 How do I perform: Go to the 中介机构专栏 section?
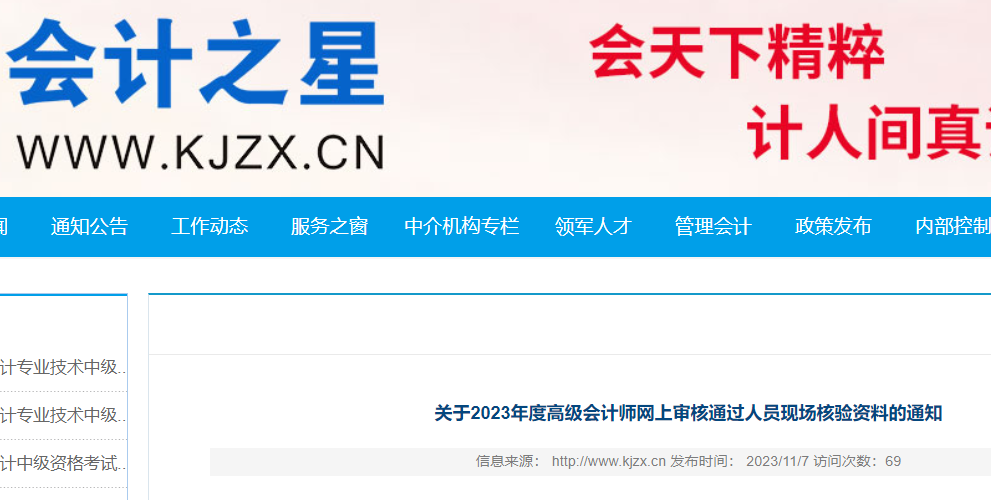(x=461, y=226)
